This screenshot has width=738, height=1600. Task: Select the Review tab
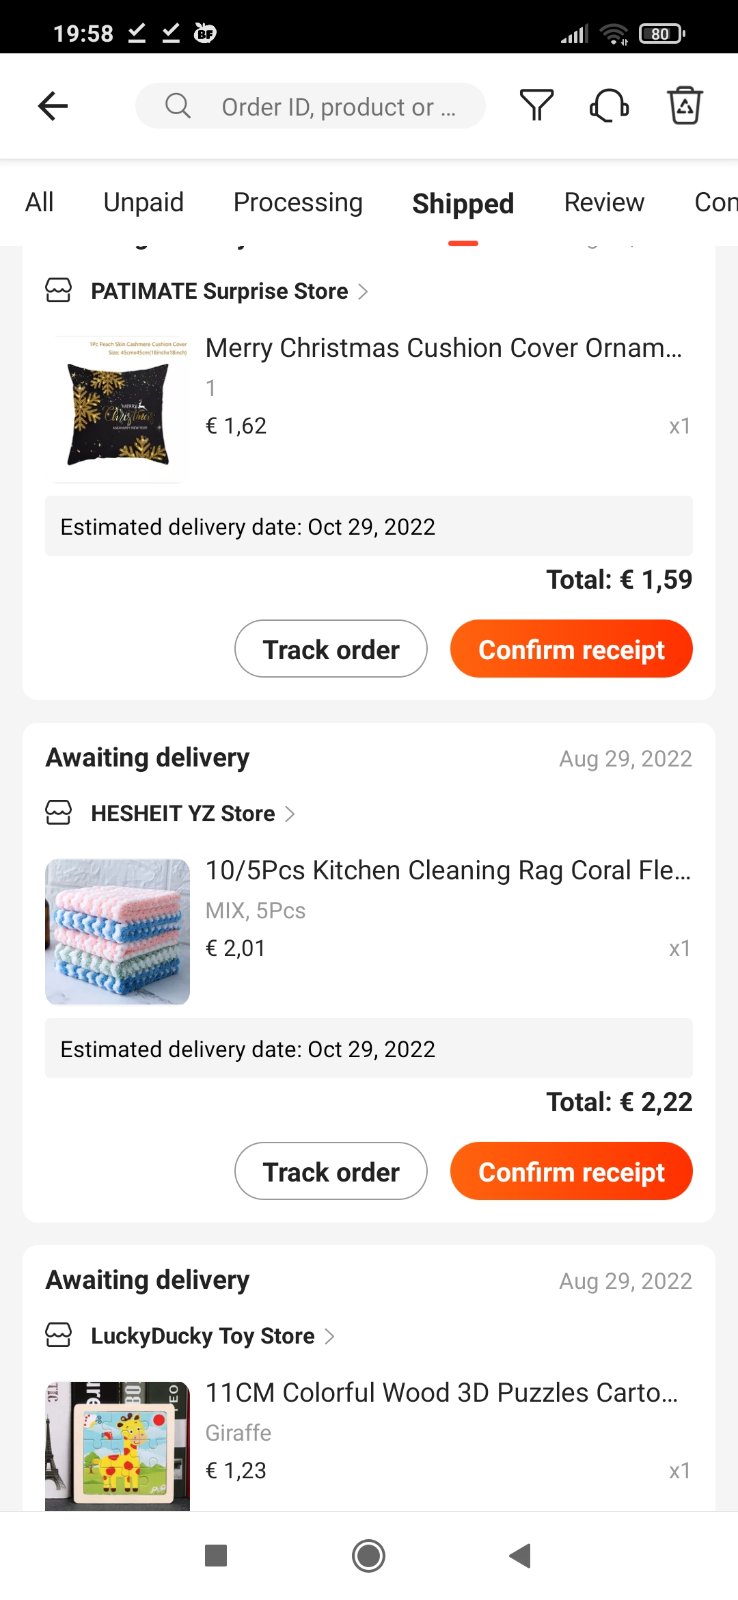click(604, 202)
